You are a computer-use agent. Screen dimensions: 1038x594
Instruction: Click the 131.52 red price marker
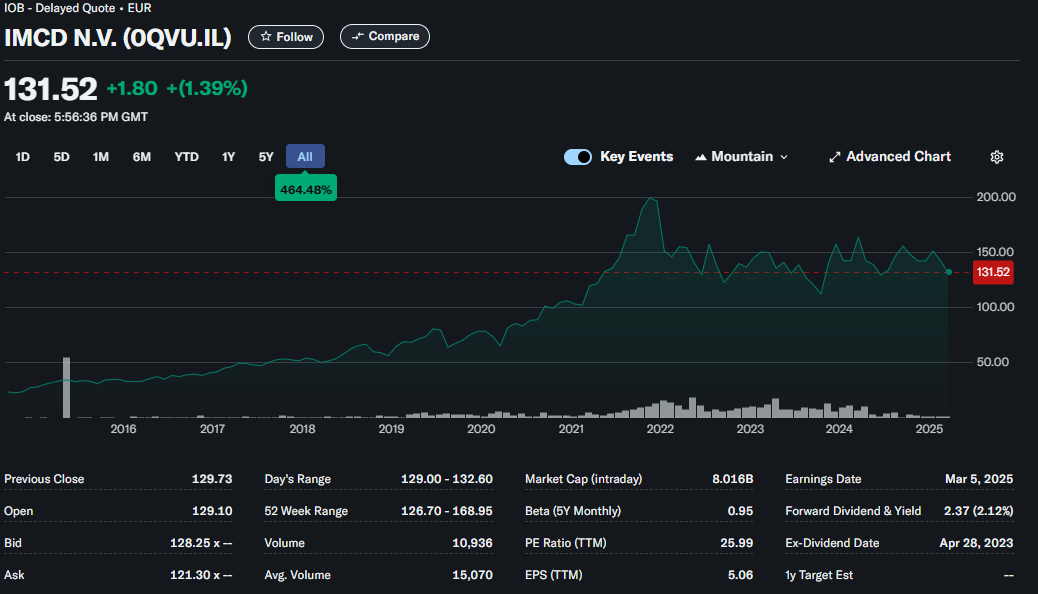click(x=993, y=272)
